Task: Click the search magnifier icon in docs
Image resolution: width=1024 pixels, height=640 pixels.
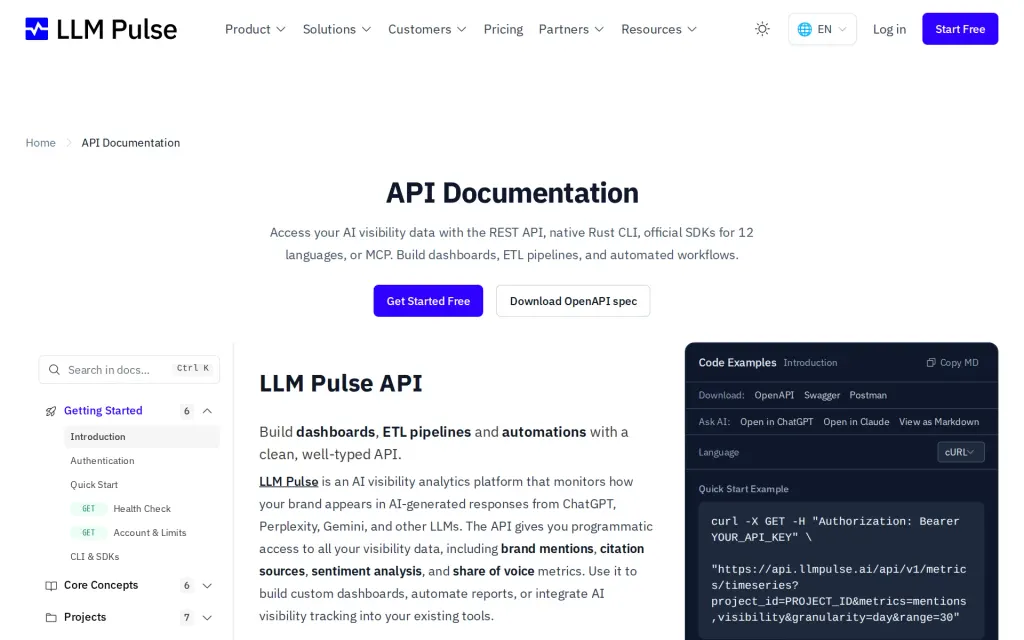Action: tap(54, 370)
